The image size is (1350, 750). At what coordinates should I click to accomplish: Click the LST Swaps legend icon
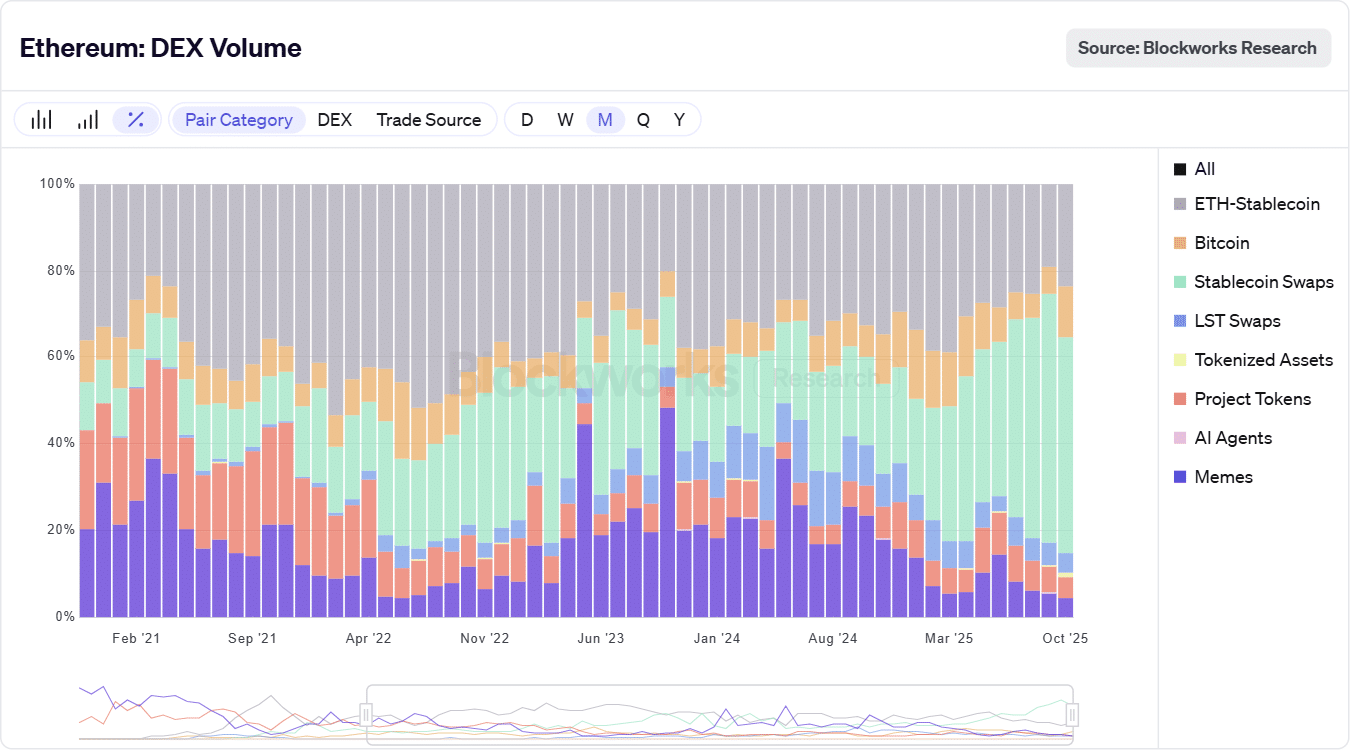[x=1180, y=321]
